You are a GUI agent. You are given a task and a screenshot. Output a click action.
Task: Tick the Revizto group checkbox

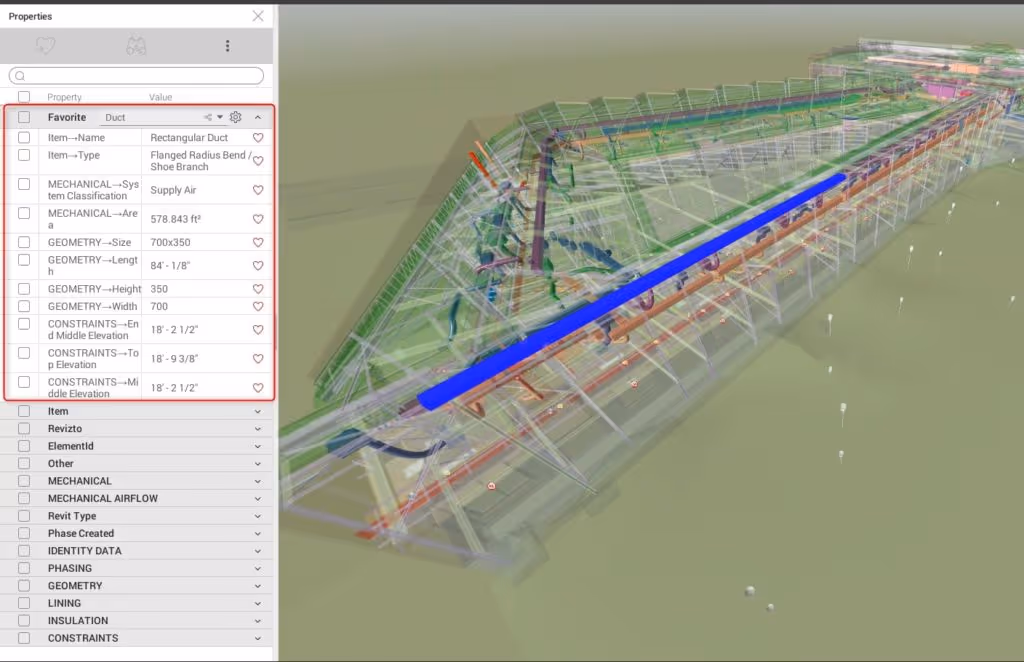pos(24,428)
